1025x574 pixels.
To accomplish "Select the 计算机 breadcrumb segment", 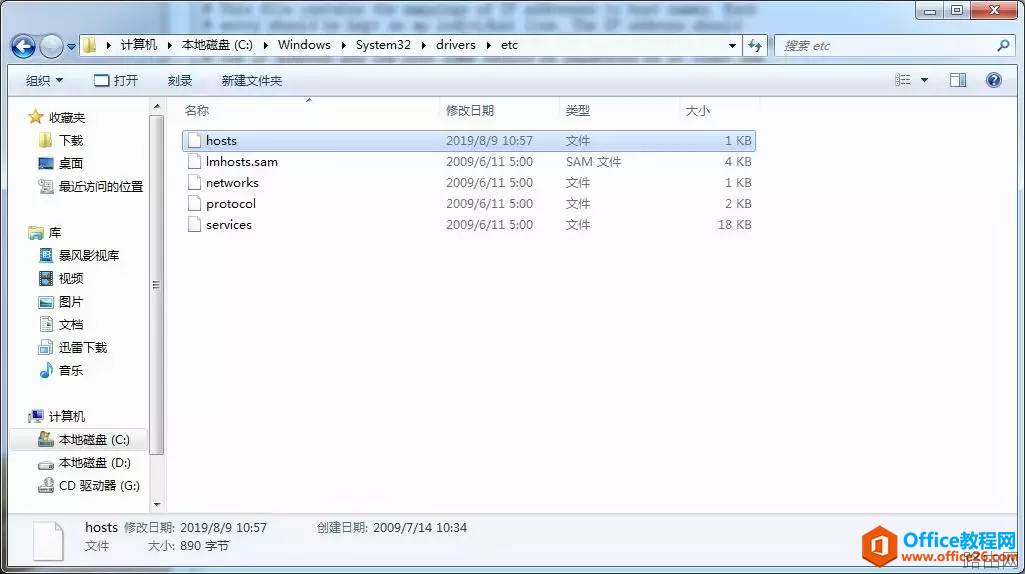I will pyautogui.click(x=139, y=44).
